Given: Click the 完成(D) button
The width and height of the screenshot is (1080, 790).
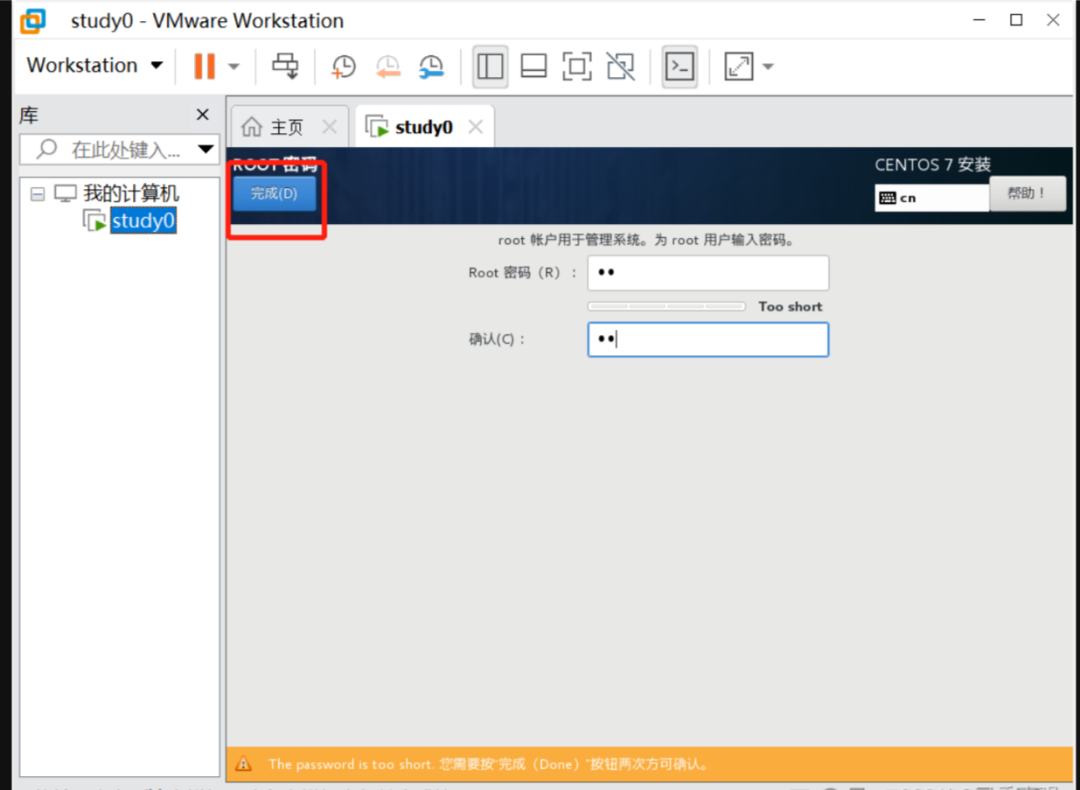Looking at the screenshot, I should coord(274,194).
